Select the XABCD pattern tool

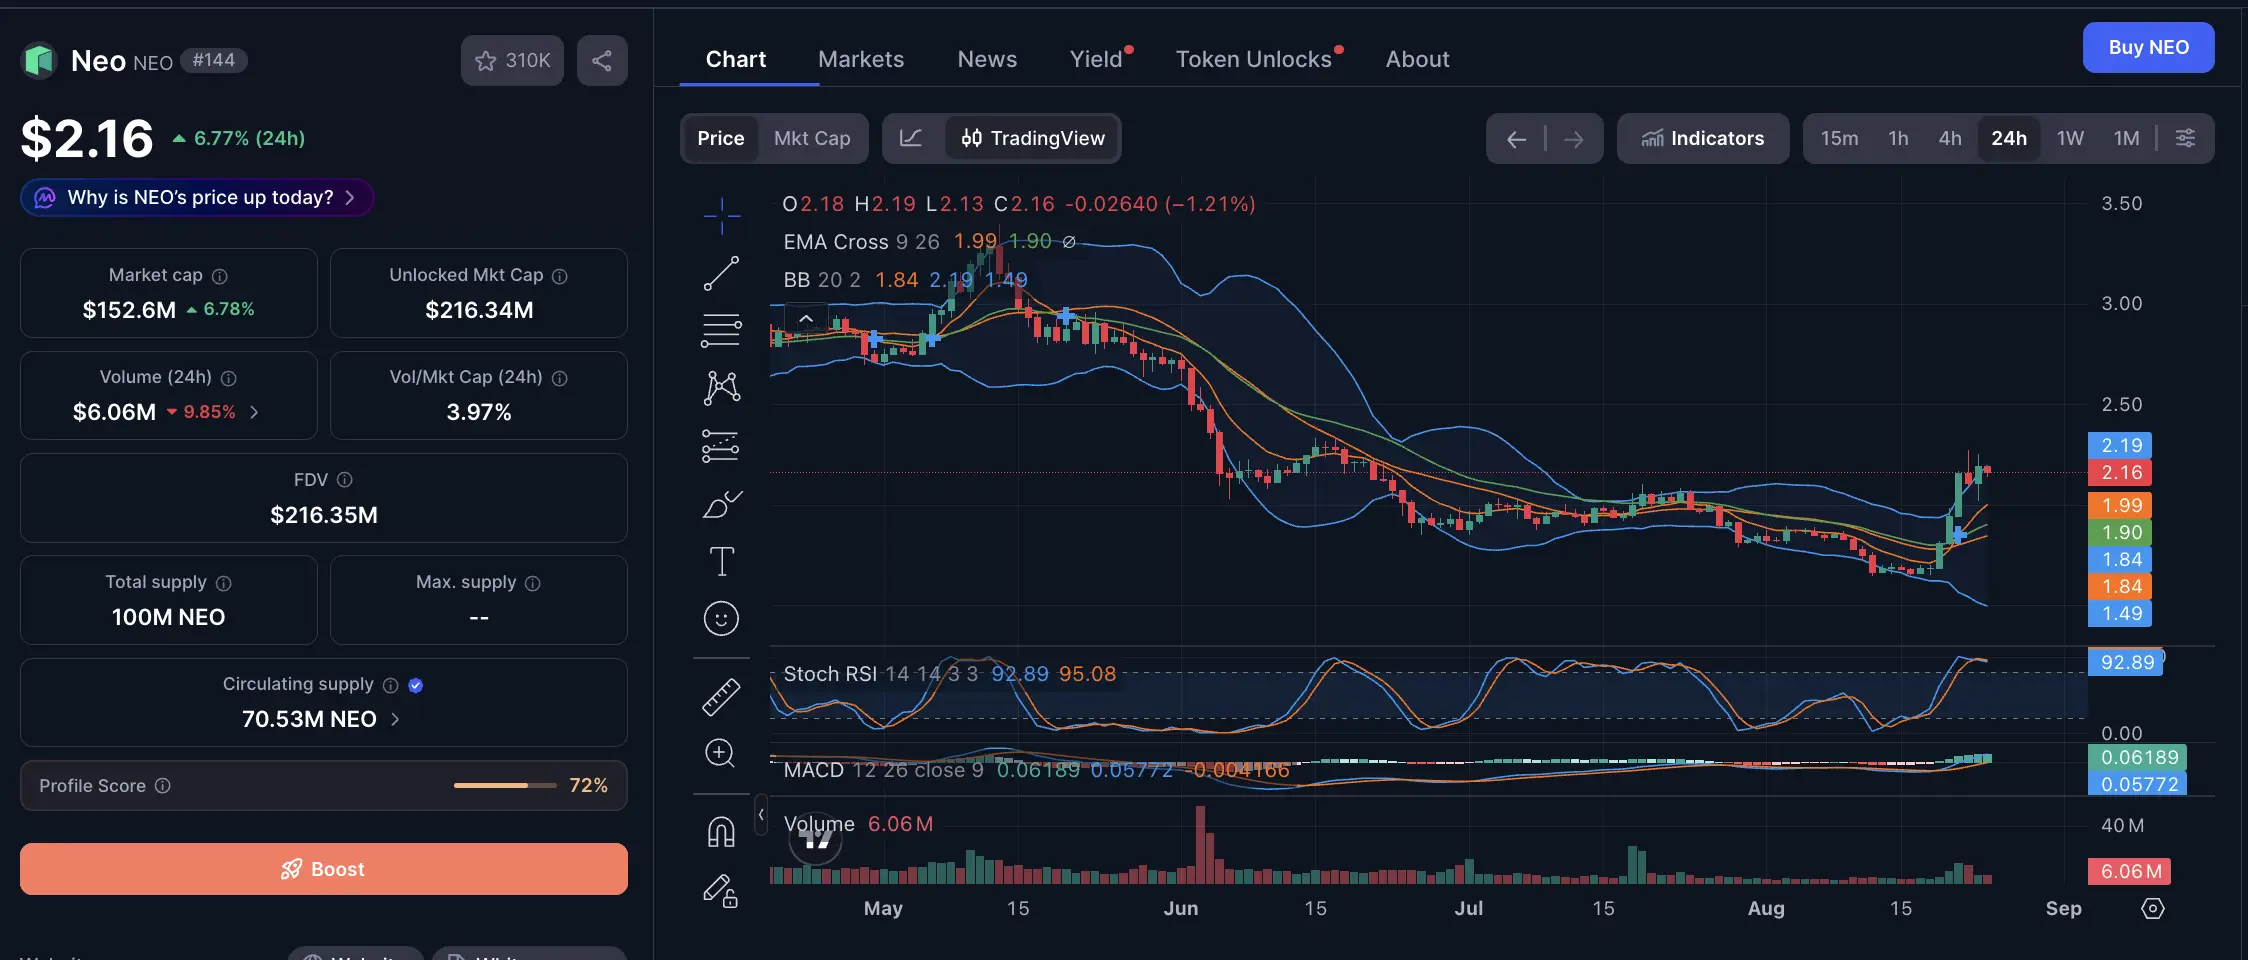click(721, 388)
